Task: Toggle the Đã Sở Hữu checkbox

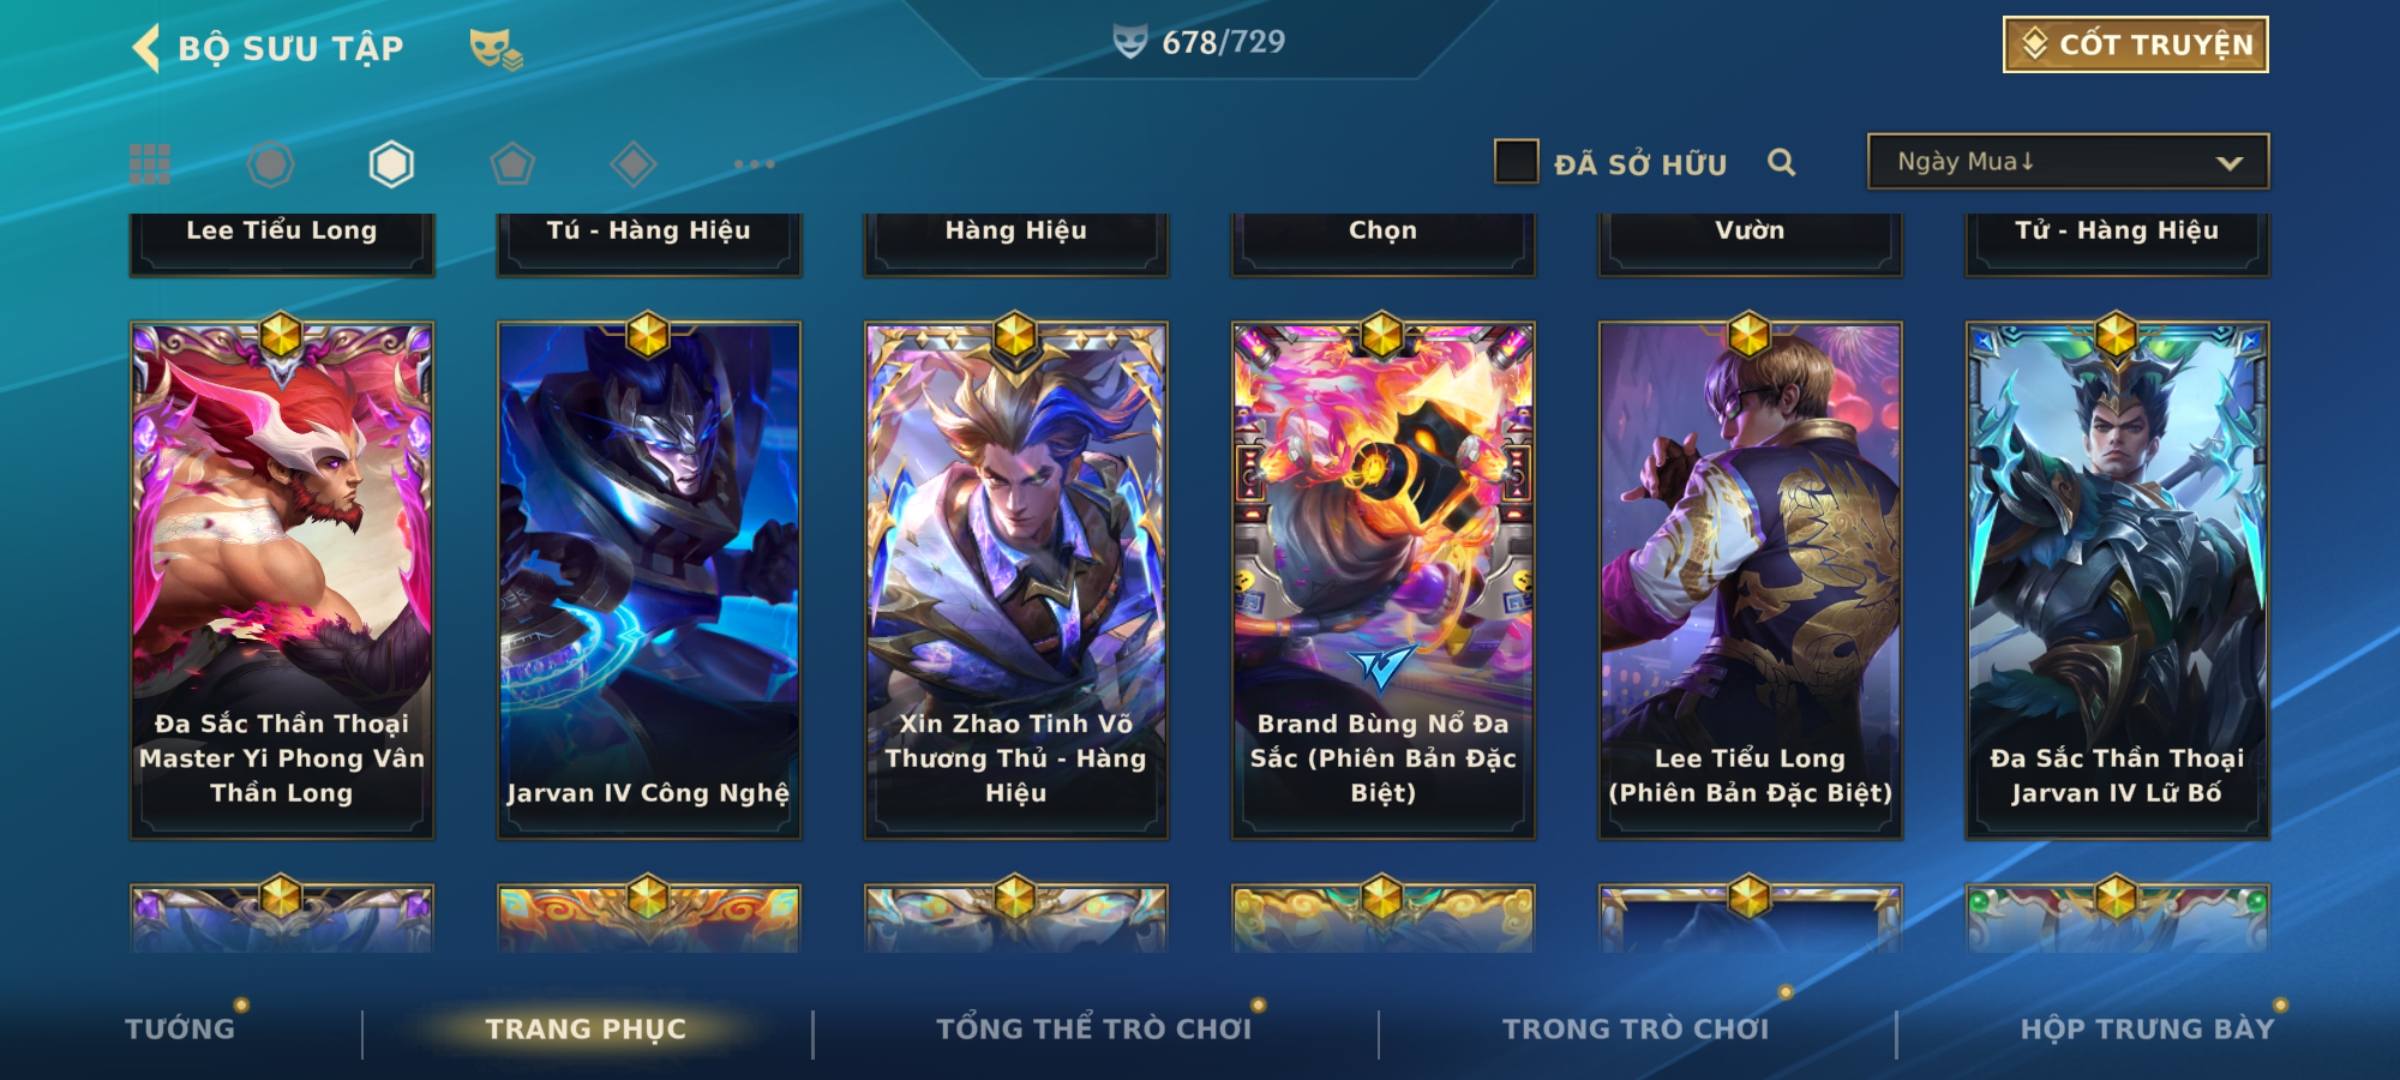Action: pos(1516,162)
